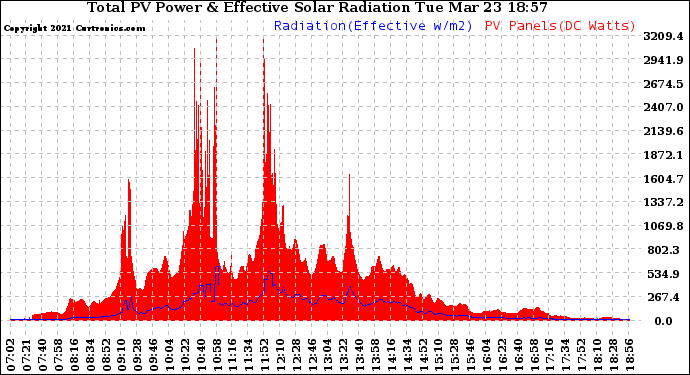Click y-axis value 802.3

(664, 250)
